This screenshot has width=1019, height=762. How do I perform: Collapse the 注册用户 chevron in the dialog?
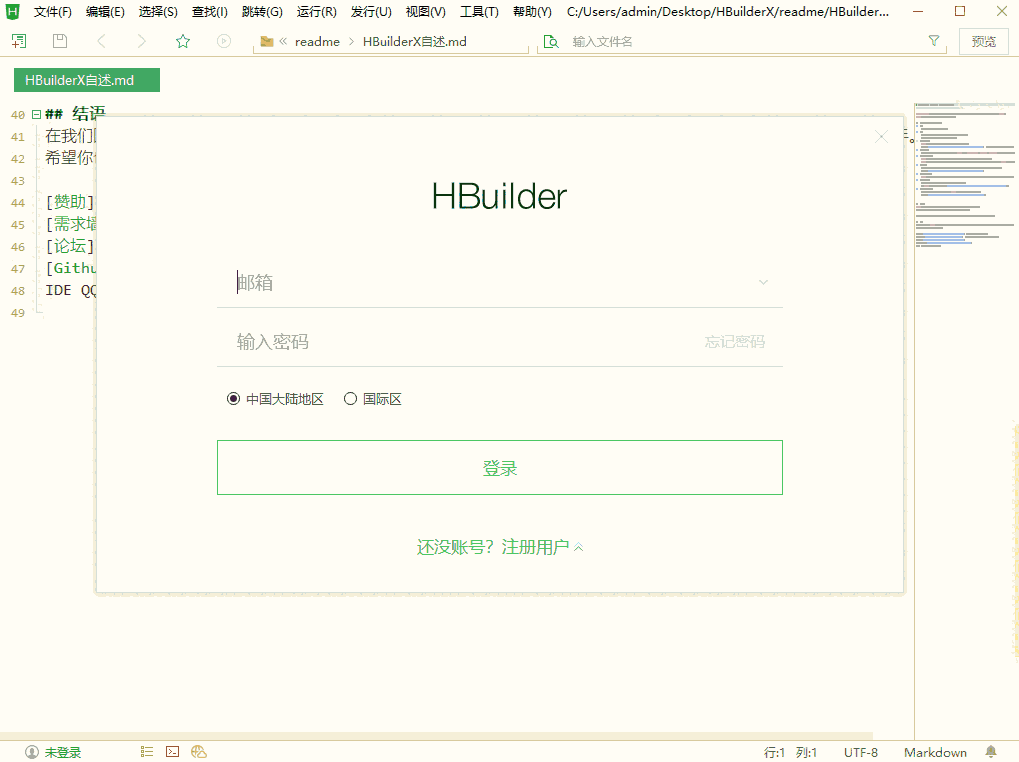(x=577, y=546)
